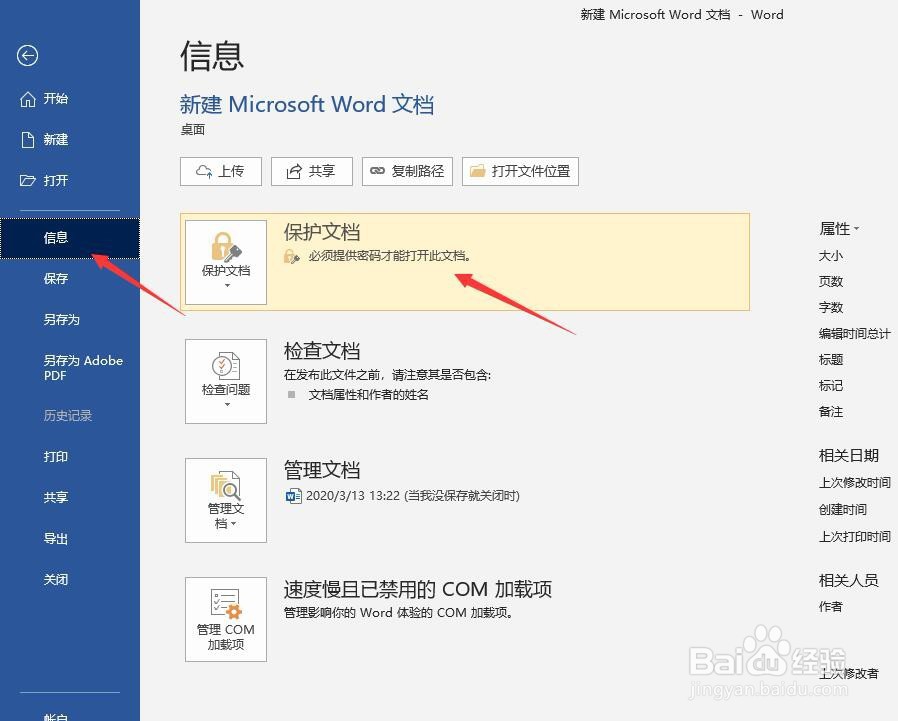Click the 页数 property label
Image resolution: width=898 pixels, height=721 pixels.
tap(830, 281)
